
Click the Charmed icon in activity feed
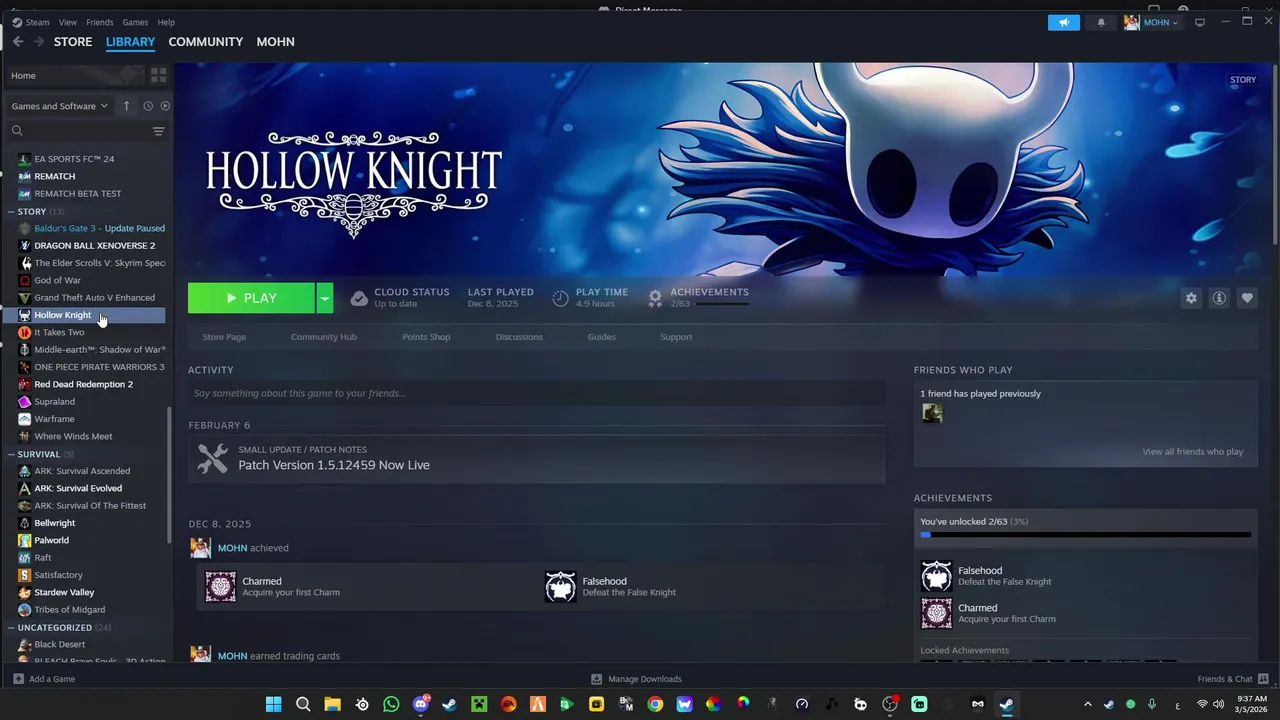click(220, 587)
